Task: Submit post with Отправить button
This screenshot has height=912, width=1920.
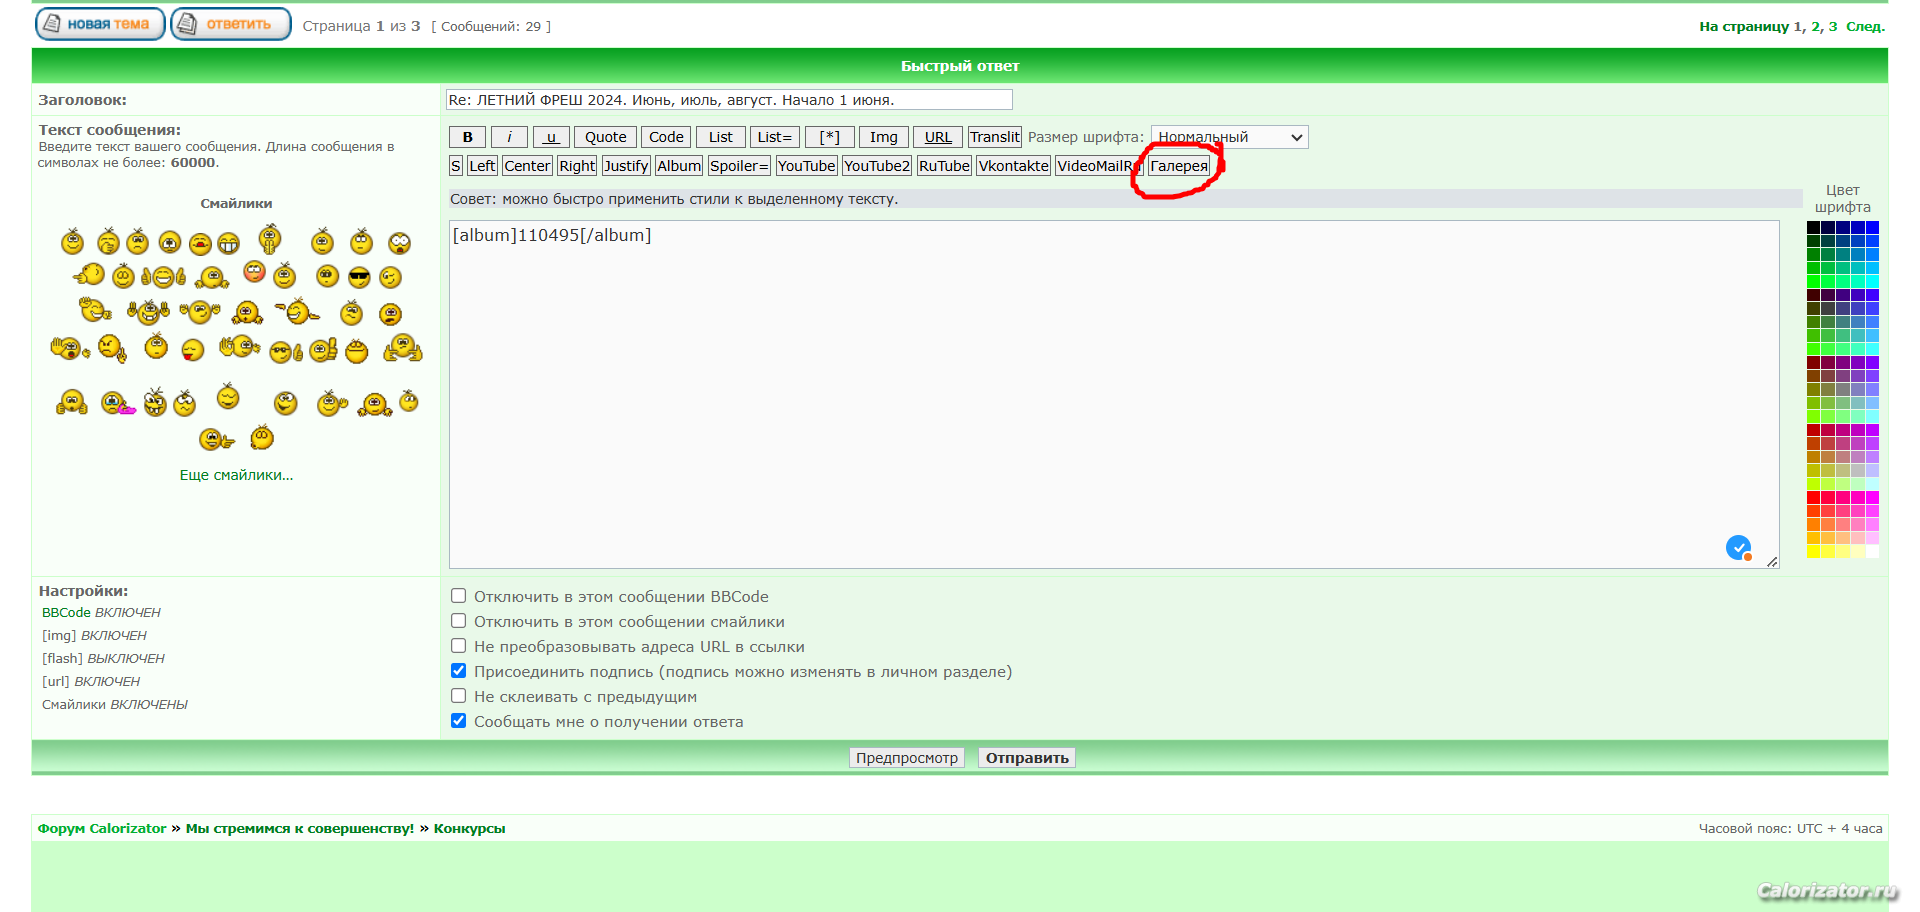Action: [x=1027, y=758]
